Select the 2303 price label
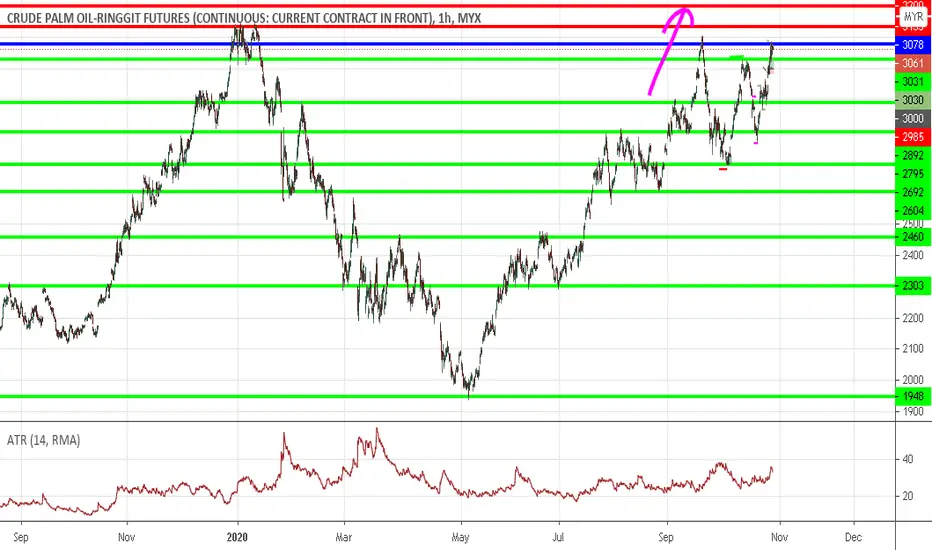This screenshot has width=932, height=550. pos(913,286)
